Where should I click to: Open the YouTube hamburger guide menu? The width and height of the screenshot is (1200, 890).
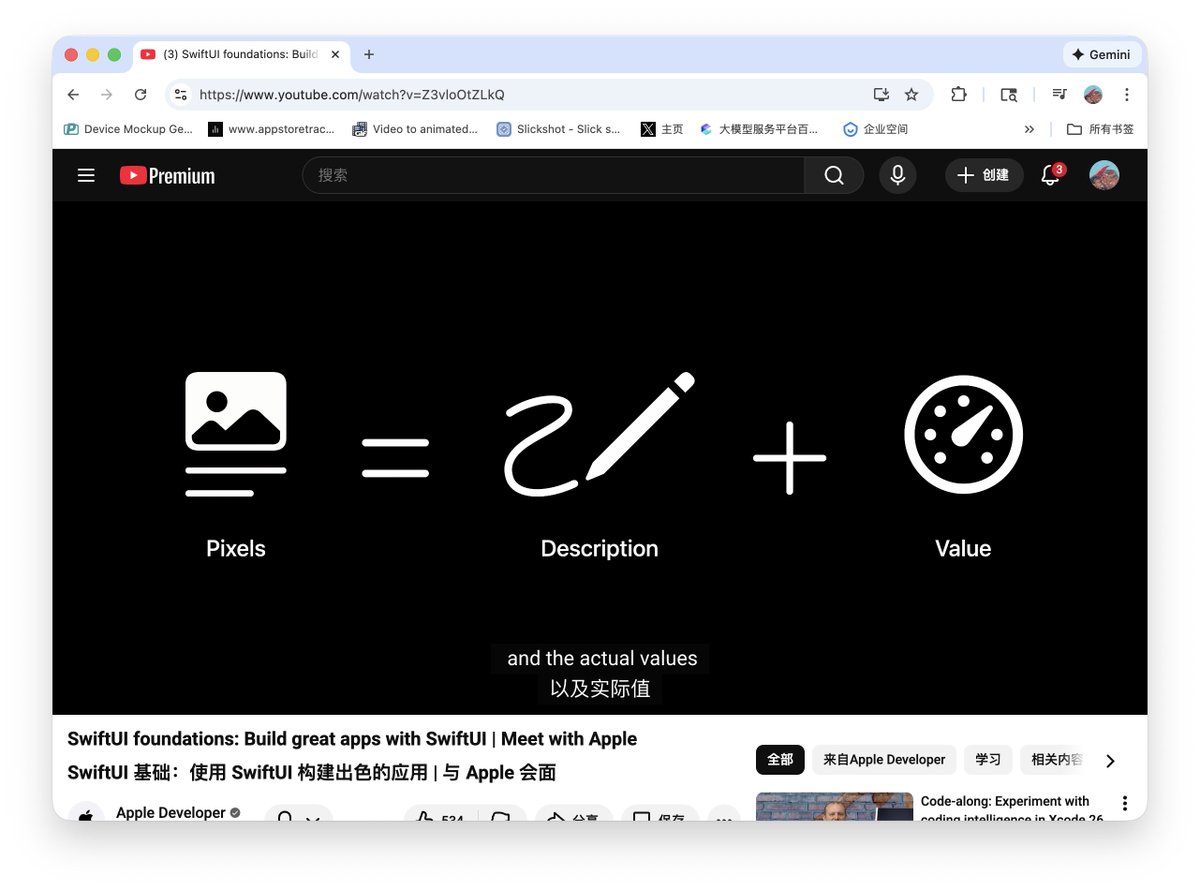(86, 176)
